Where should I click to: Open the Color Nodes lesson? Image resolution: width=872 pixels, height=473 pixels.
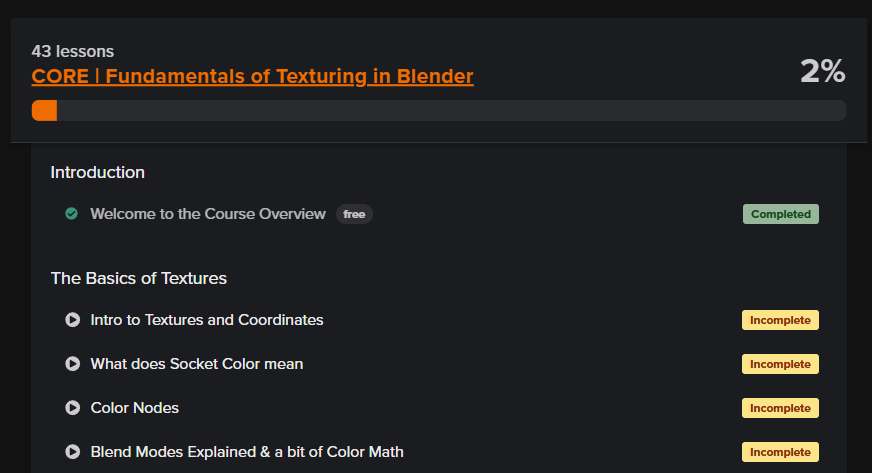pyautogui.click(x=135, y=407)
